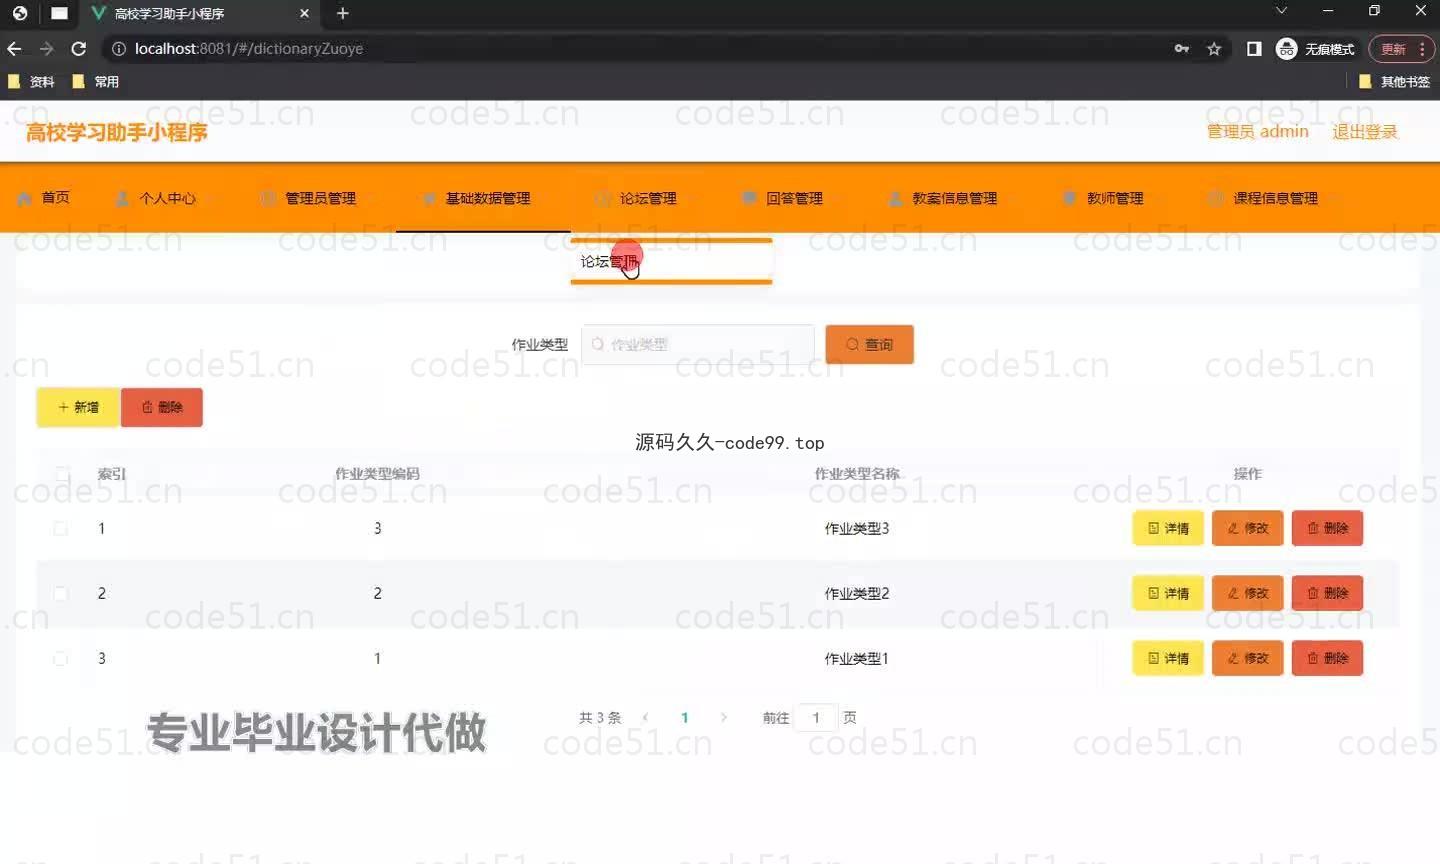Image resolution: width=1440 pixels, height=864 pixels.
Task: Open 详情 for 作业类型2
Action: [x=1168, y=593]
